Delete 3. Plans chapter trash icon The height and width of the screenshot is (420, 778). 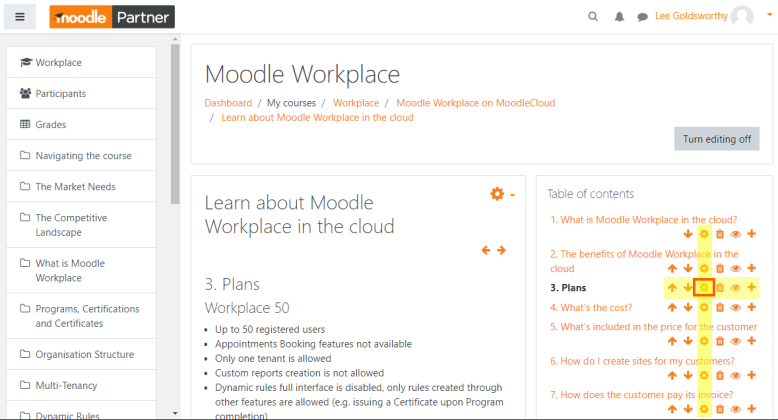click(x=720, y=287)
